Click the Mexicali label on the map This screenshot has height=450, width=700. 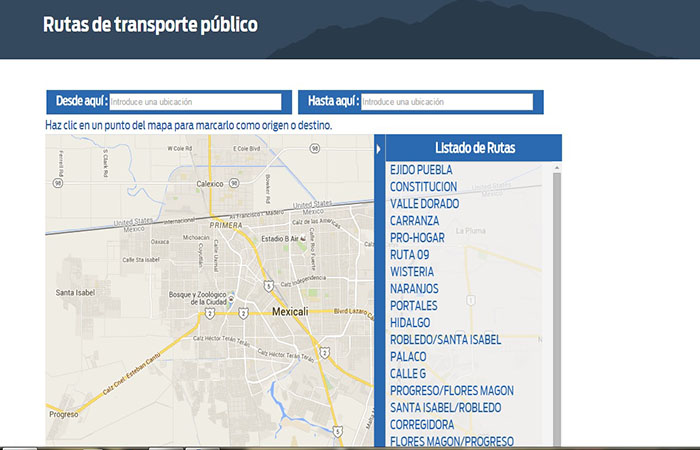290,312
